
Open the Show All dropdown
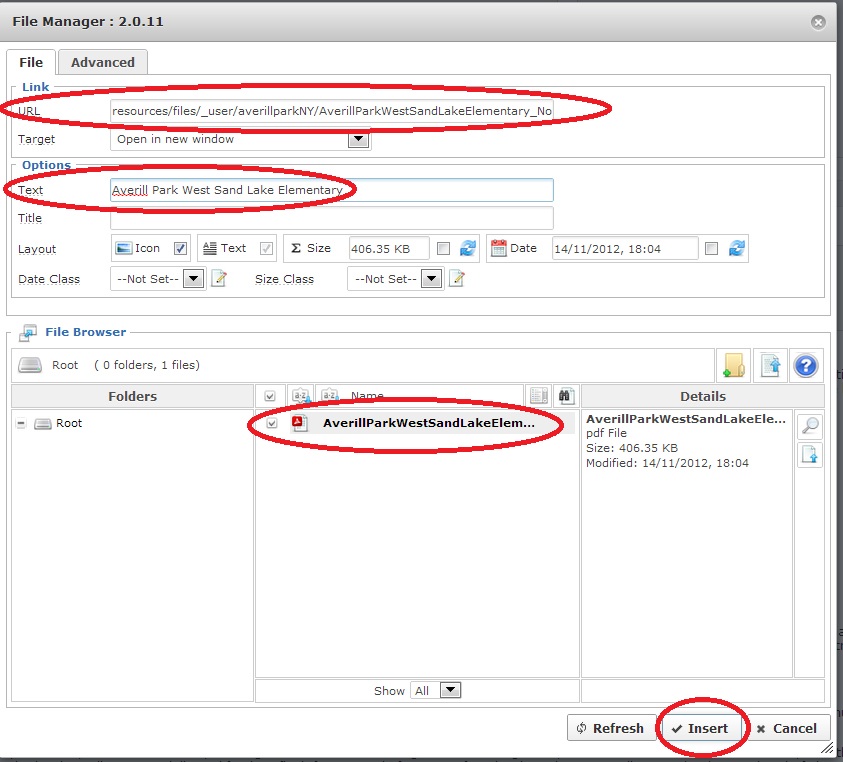point(450,690)
